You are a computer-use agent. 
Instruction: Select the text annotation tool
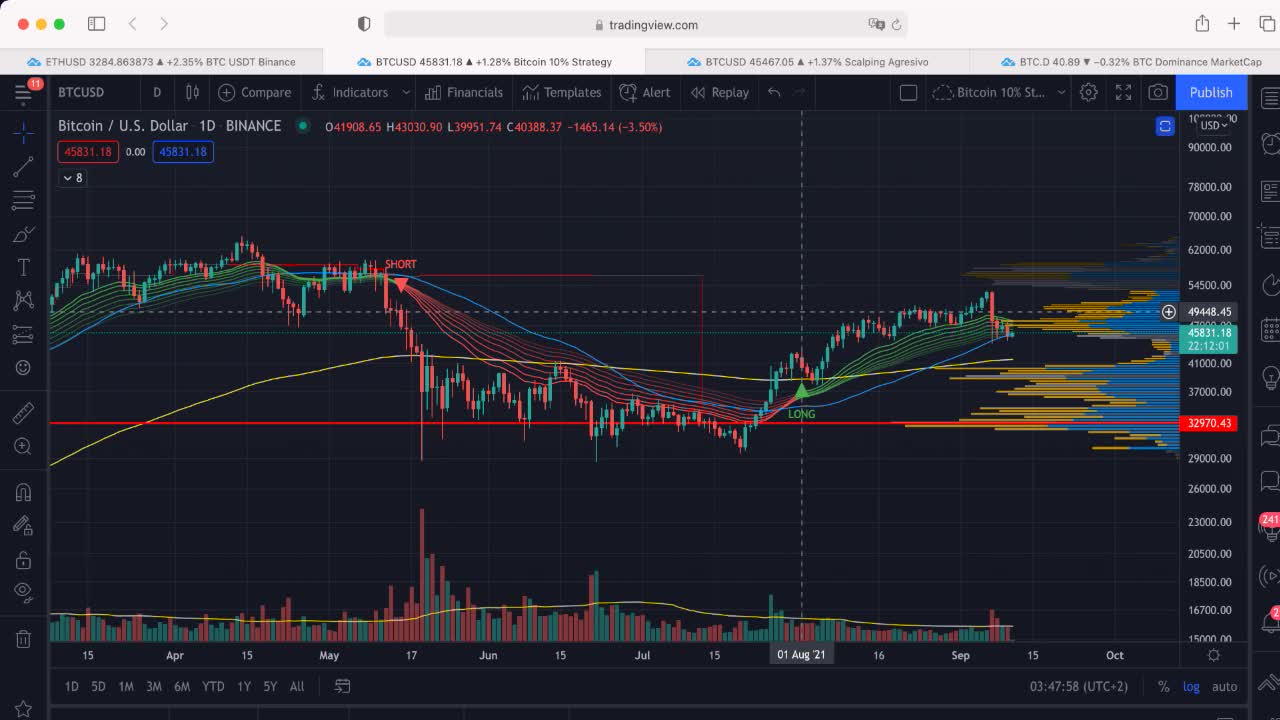[23, 268]
